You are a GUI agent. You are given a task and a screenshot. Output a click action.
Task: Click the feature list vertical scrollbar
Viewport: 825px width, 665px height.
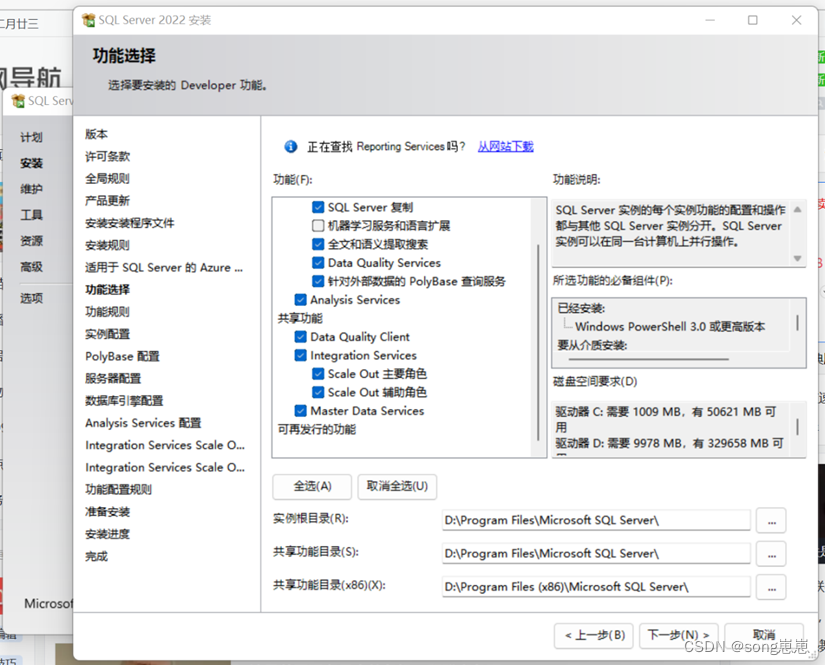[538, 342]
